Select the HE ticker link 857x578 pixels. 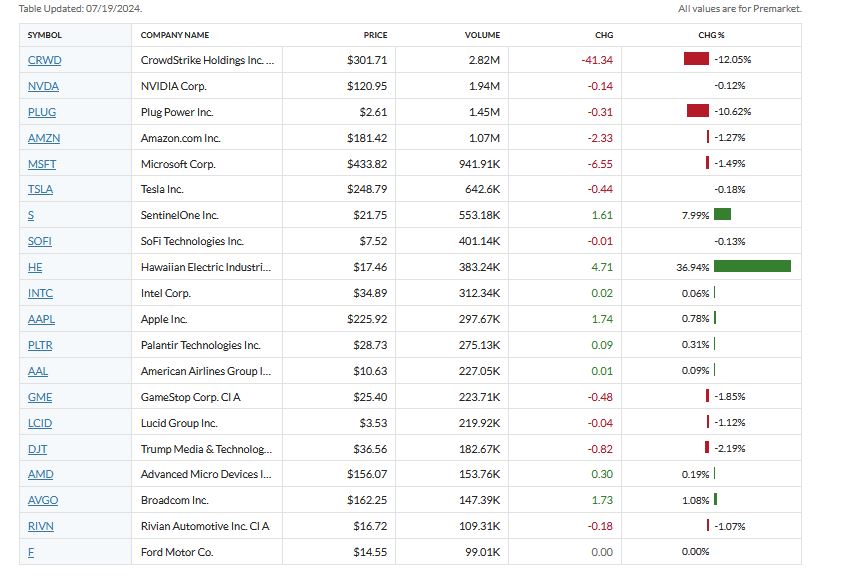[x=35, y=267]
